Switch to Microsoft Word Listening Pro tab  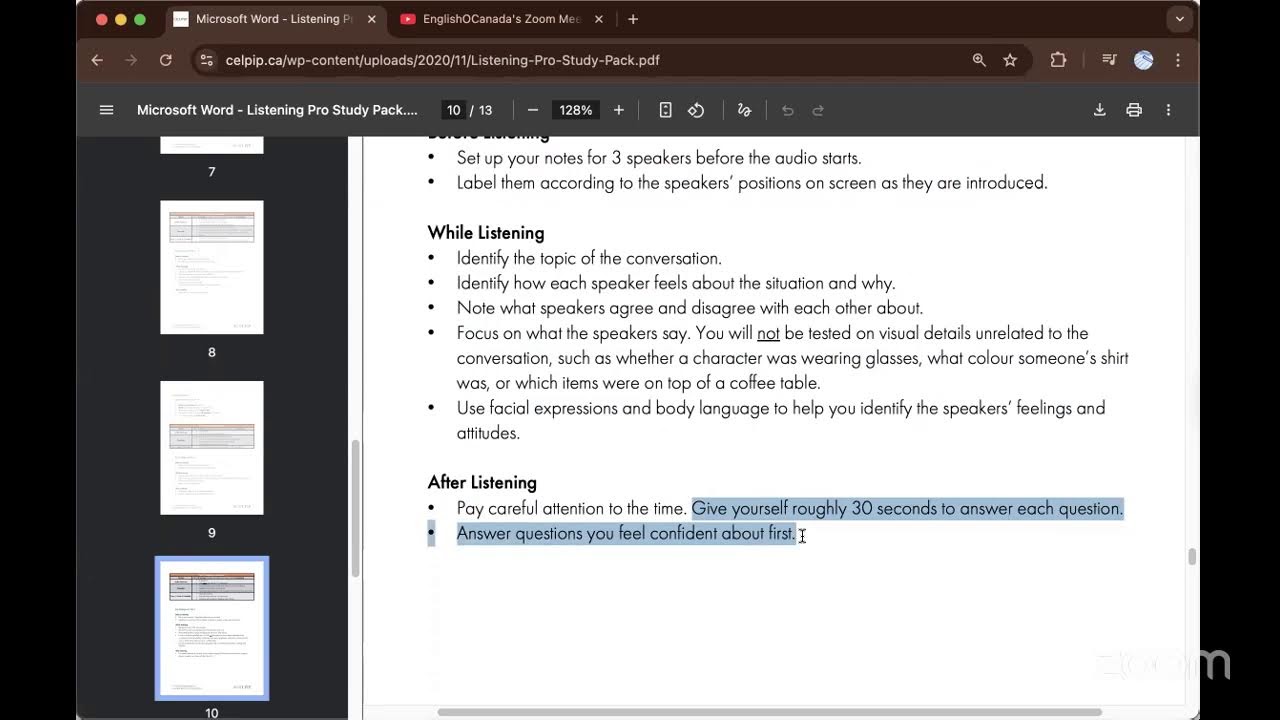pyautogui.click(x=273, y=19)
